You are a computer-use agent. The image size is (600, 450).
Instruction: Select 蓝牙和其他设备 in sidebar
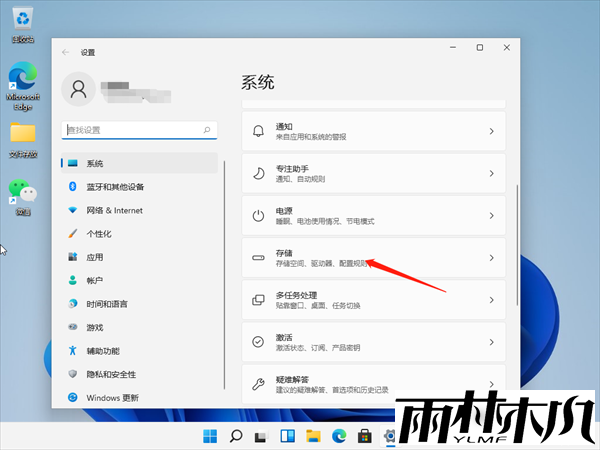[115, 187]
